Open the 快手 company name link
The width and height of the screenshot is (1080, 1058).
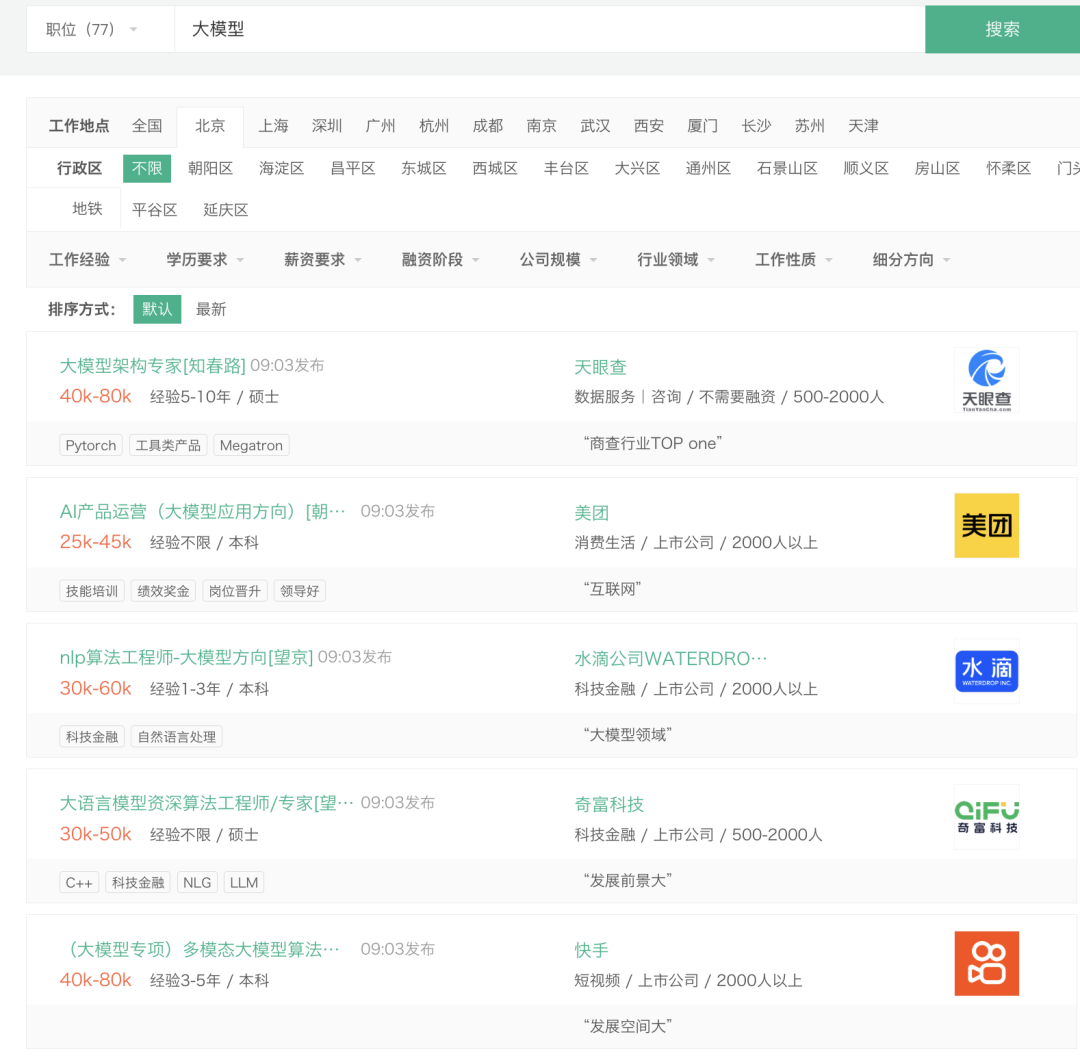(591, 951)
